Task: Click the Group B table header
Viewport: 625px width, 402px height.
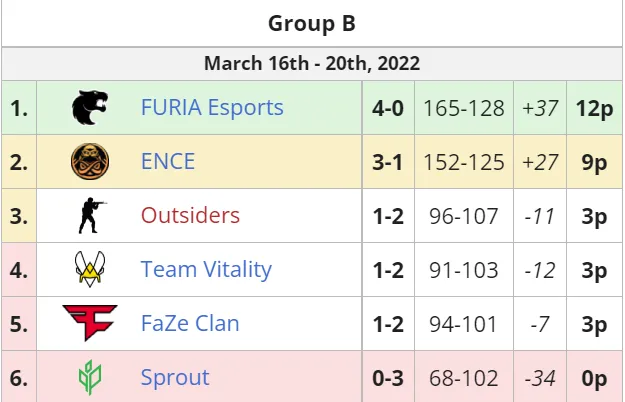Action: [x=312, y=23]
